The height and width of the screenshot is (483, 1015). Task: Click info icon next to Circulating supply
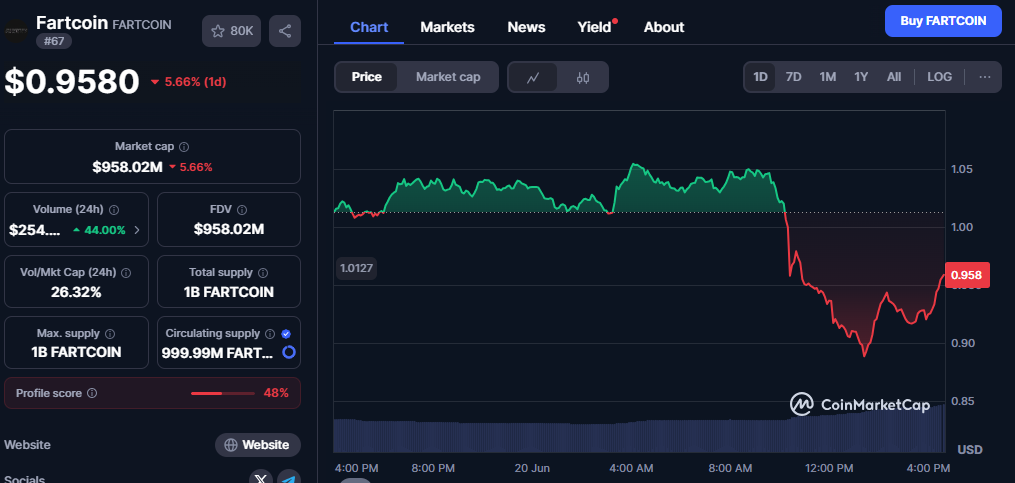[270, 333]
